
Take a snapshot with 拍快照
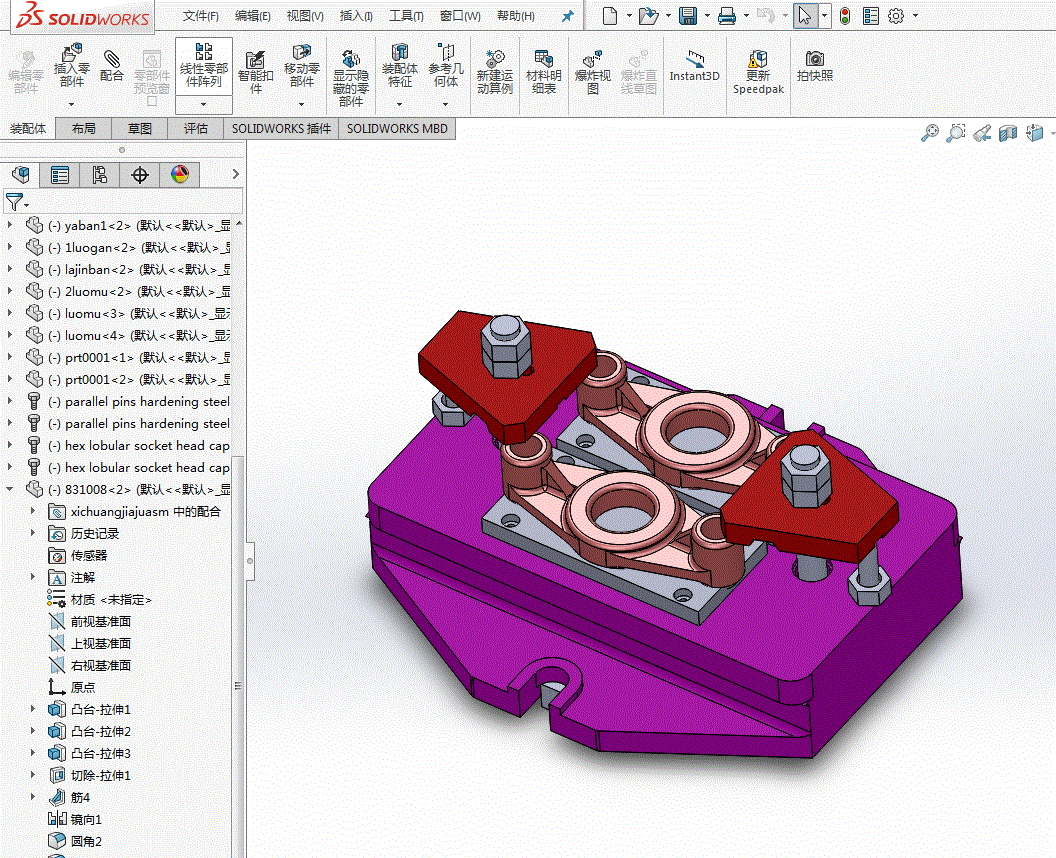click(815, 66)
